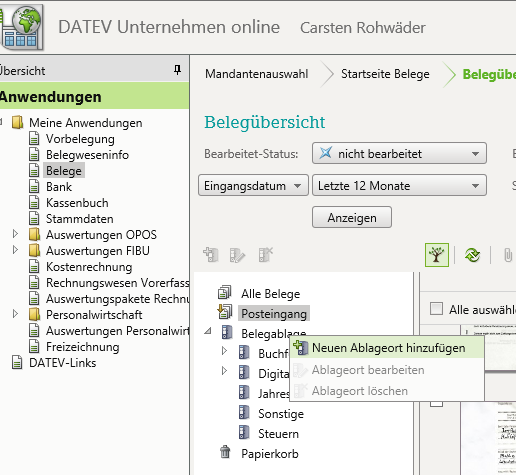Open Belege in the application tree
This screenshot has height=475, width=516.
[64, 170]
